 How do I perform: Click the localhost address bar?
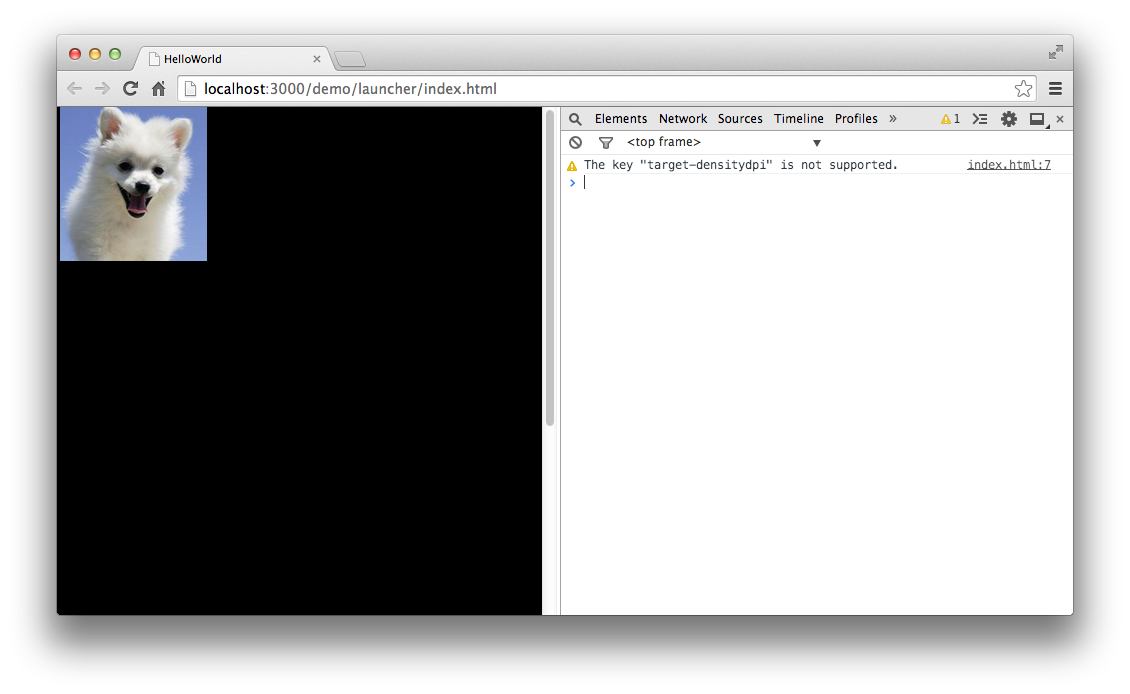[x=600, y=89]
